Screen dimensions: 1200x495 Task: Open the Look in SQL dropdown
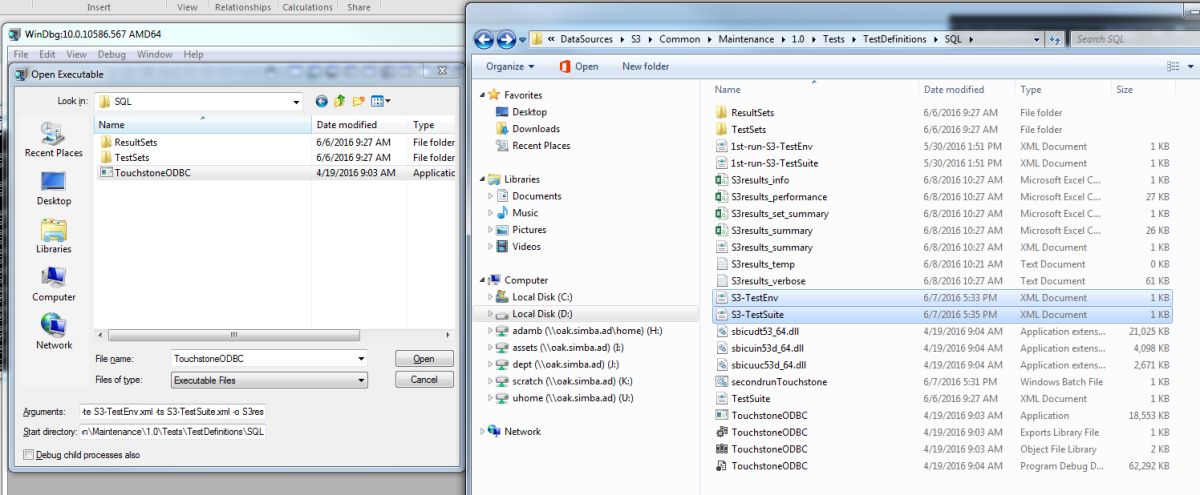pos(296,102)
